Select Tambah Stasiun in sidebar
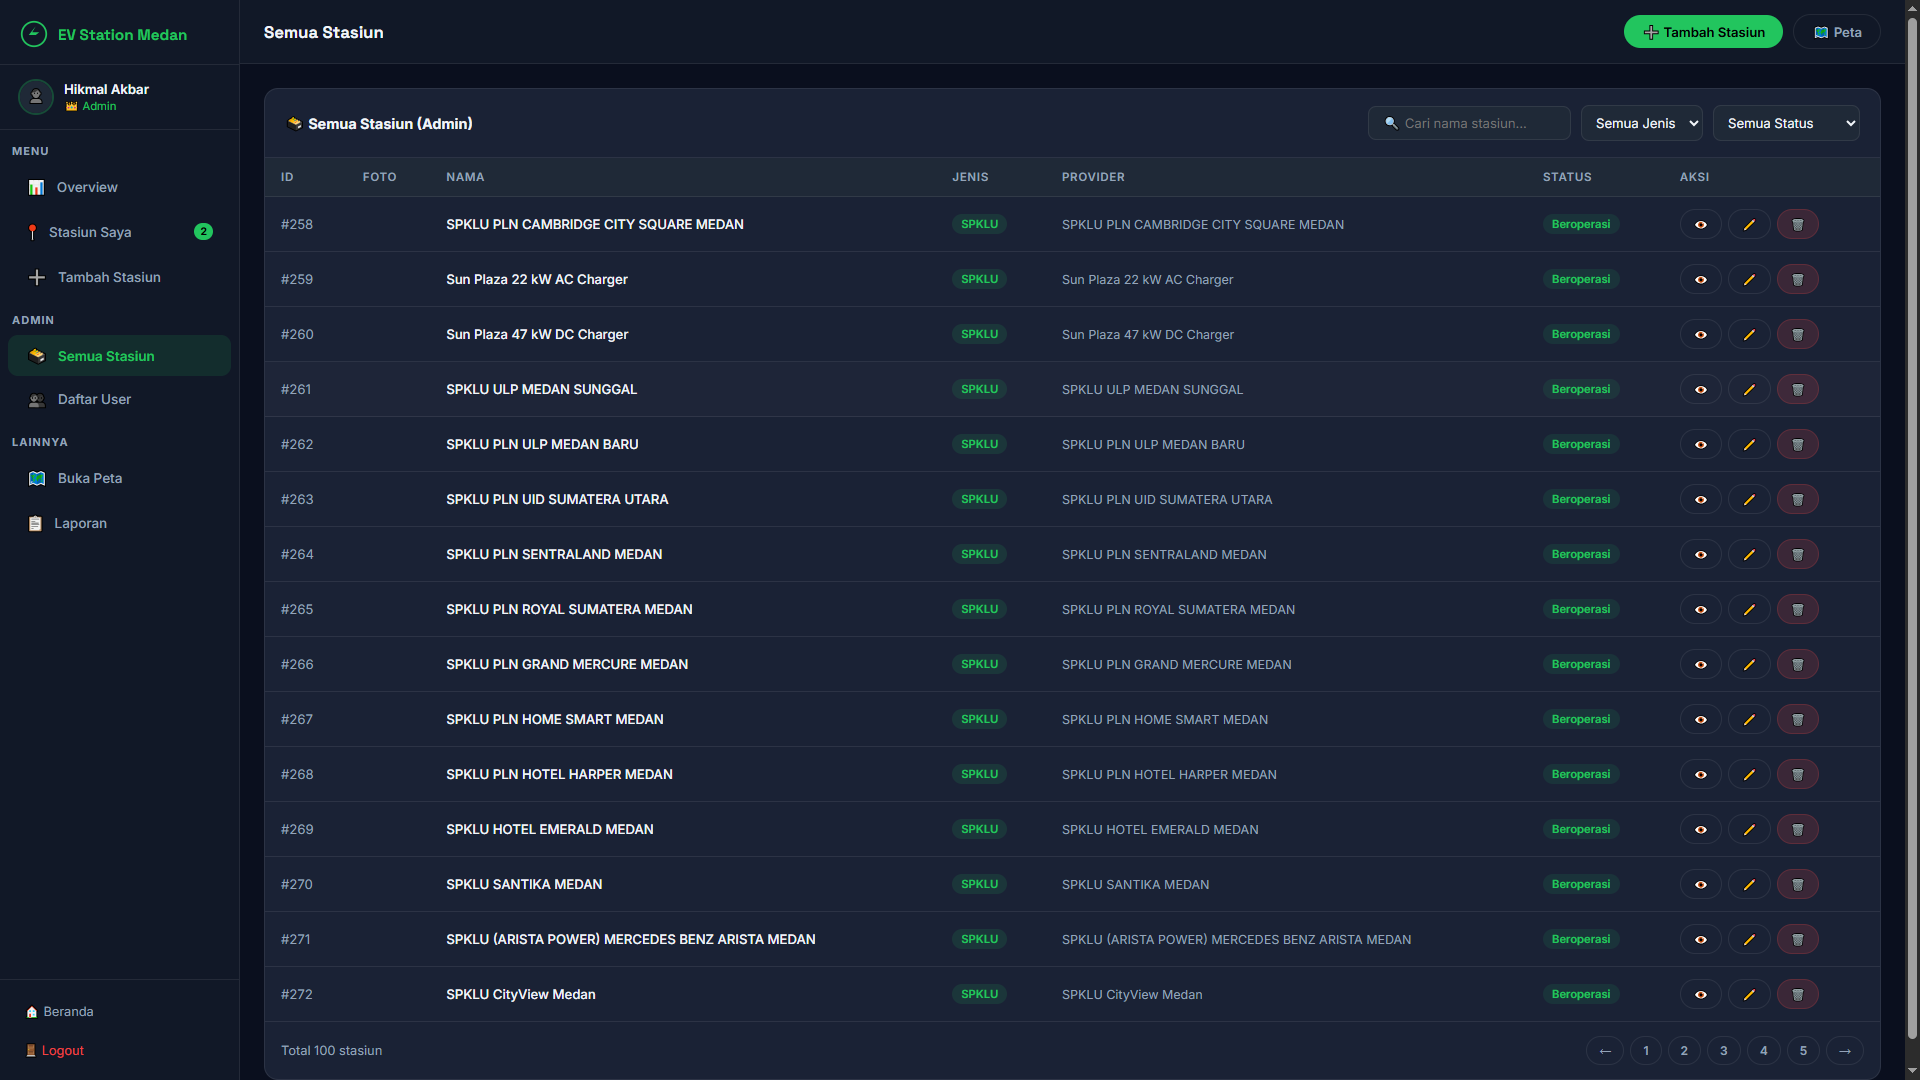 pos(119,277)
